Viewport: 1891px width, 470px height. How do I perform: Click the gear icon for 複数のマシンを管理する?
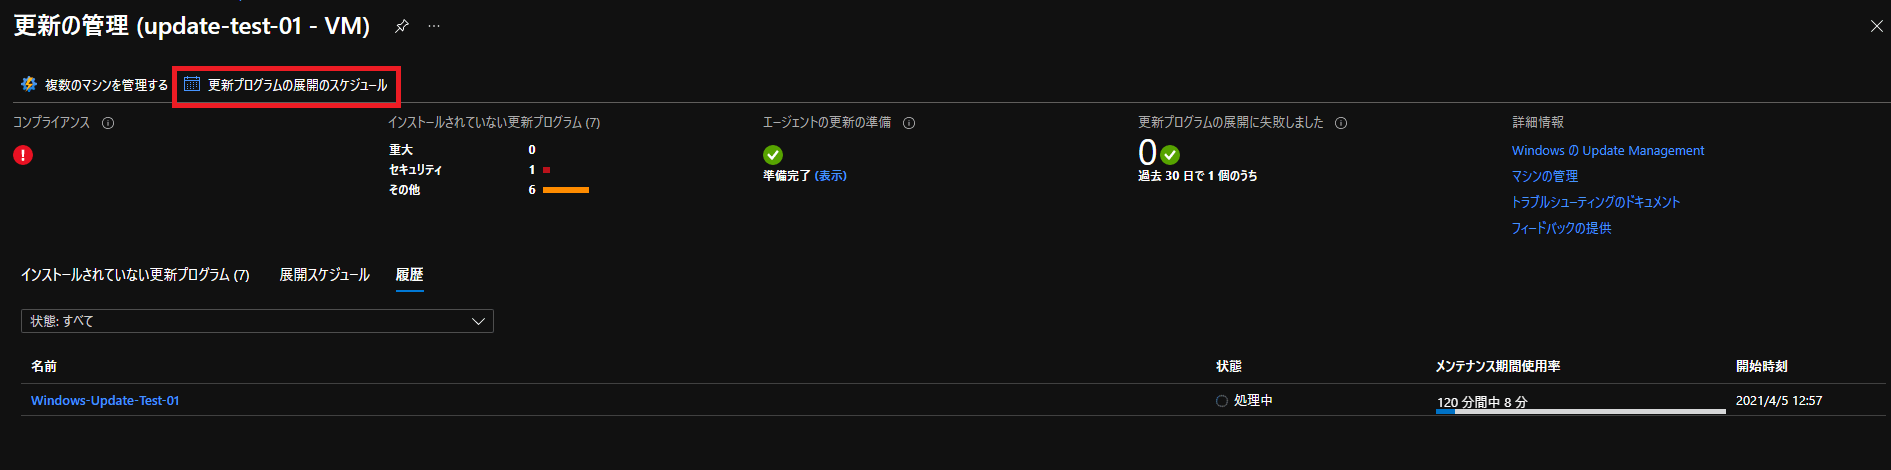tap(29, 85)
